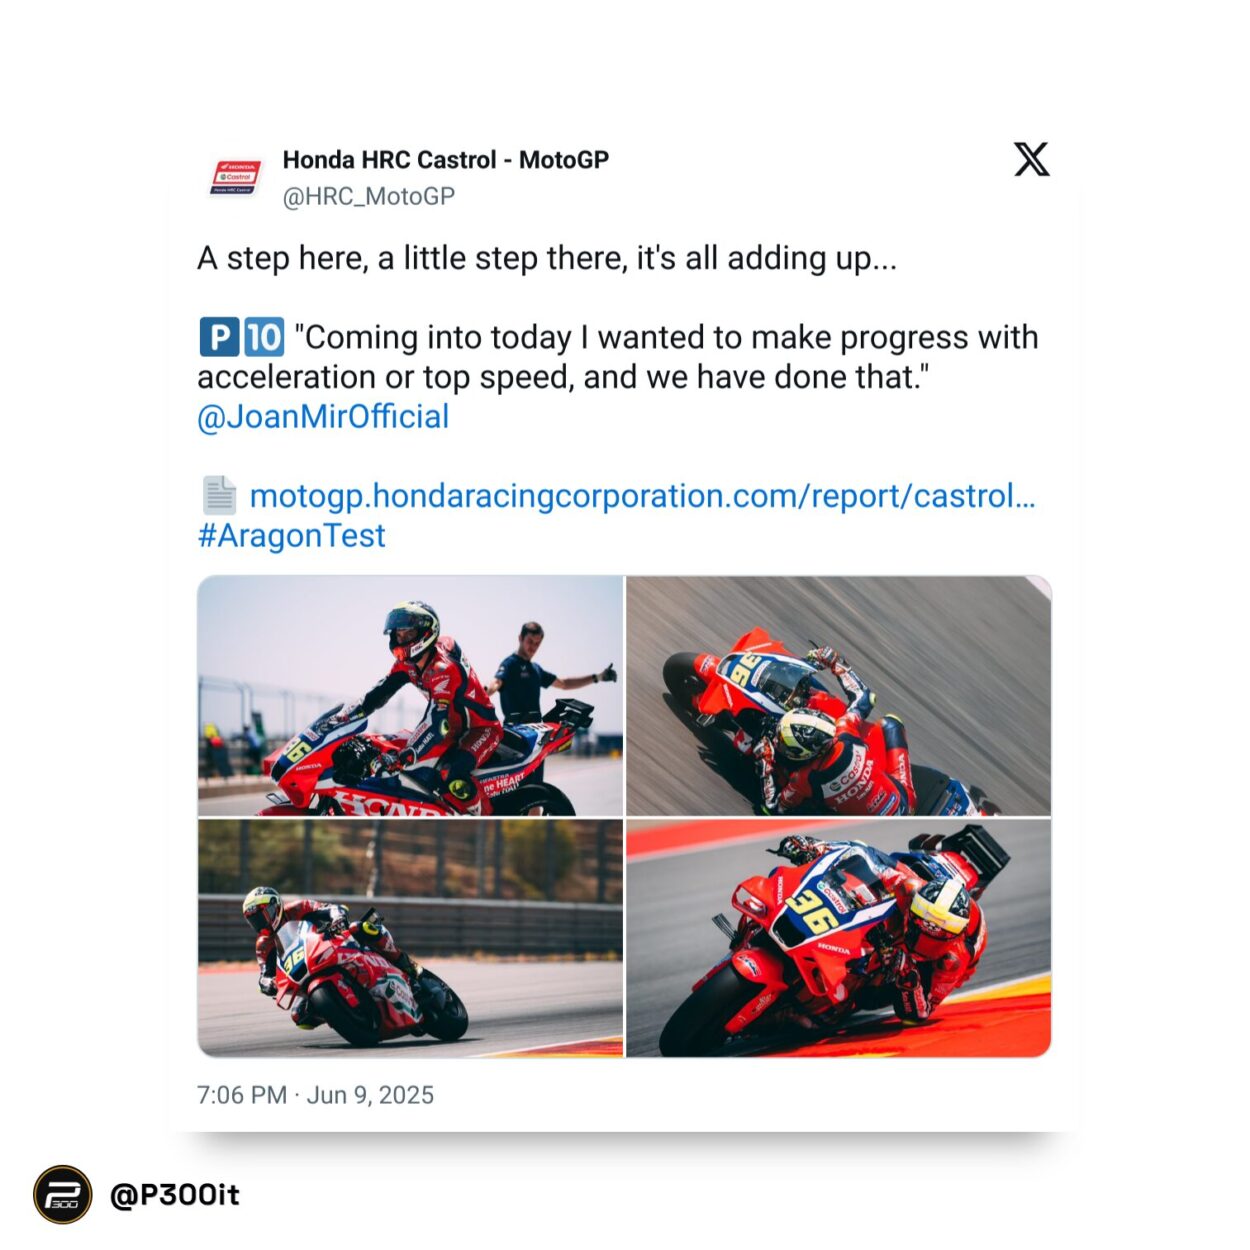The width and height of the screenshot is (1250, 1250).
Task: Open the photo of bike beside the fence
Action: tap(410, 938)
